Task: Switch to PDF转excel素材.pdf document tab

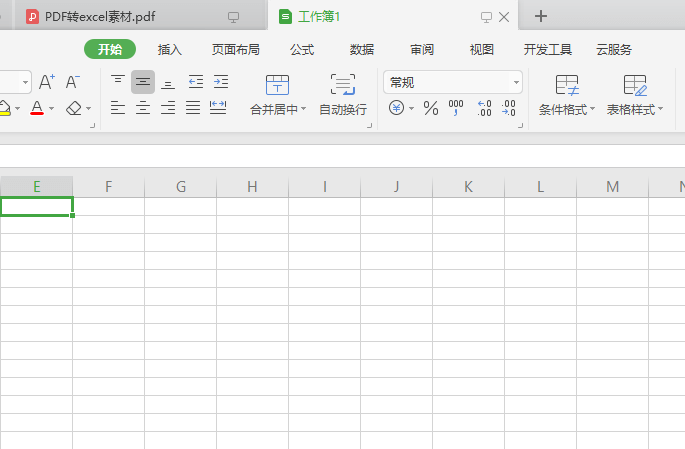Action: (140, 17)
